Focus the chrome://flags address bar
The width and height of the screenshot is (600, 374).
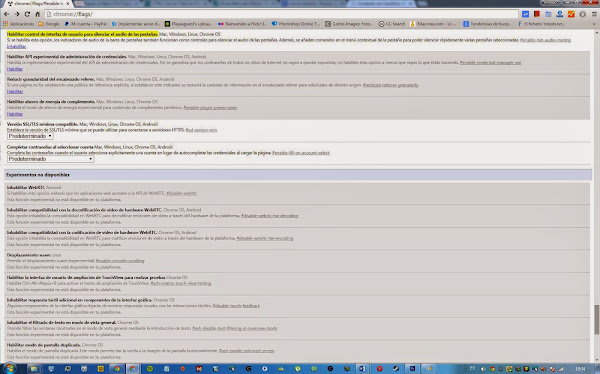click(x=281, y=14)
